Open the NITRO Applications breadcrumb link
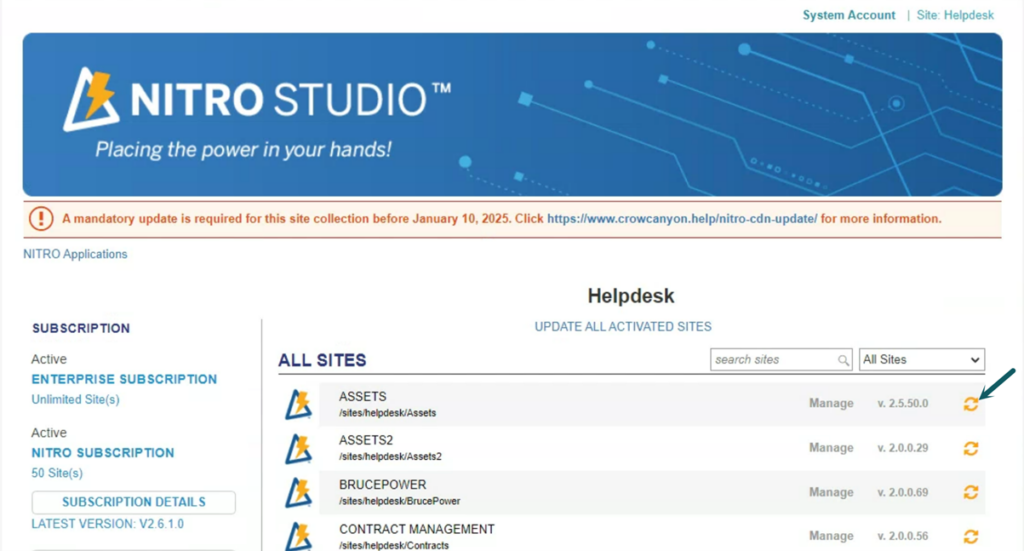The height and width of the screenshot is (551, 1024). (x=75, y=254)
